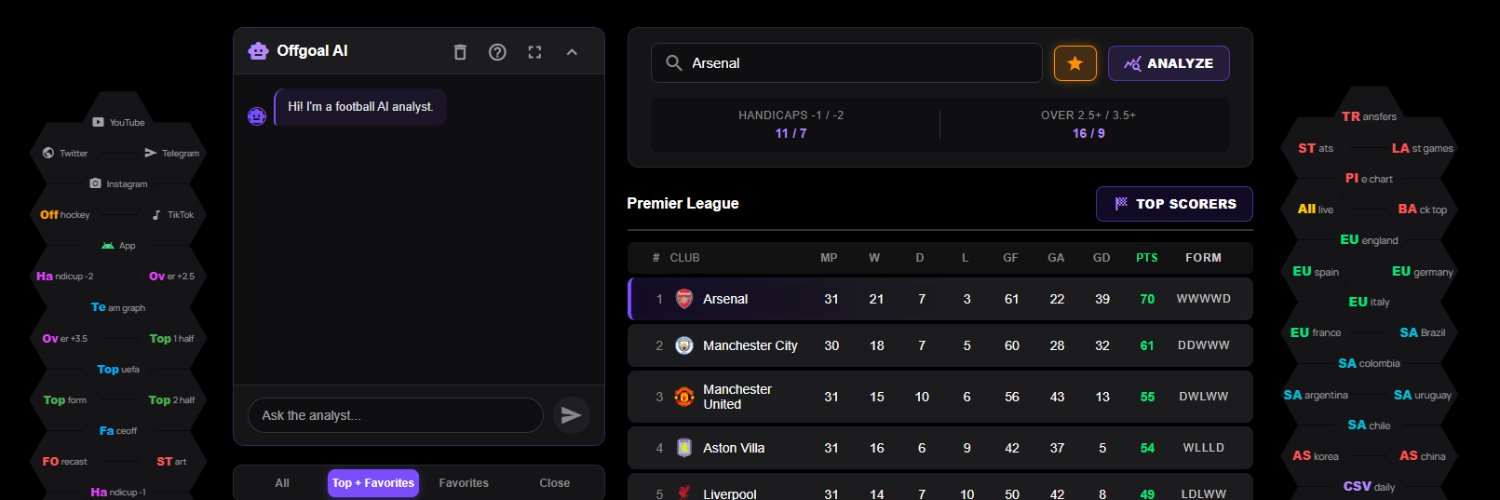Screen dimensions: 1500x500
Task: Select the Manchester City table row
Action: click(940, 345)
